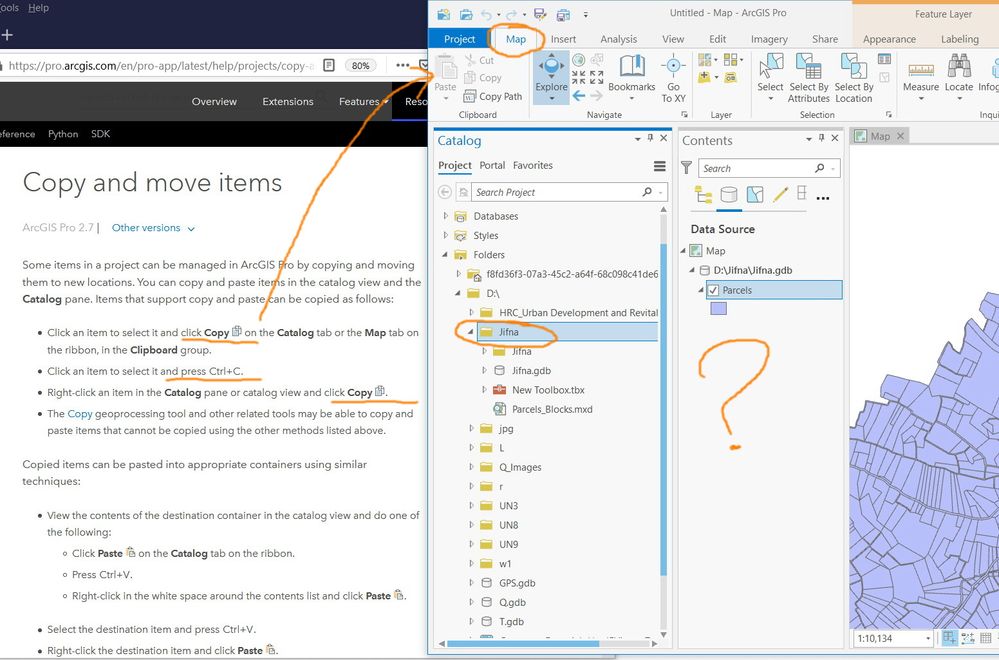999x660 pixels.
Task: Toggle snapping icon in map status bar
Action: click(949, 638)
